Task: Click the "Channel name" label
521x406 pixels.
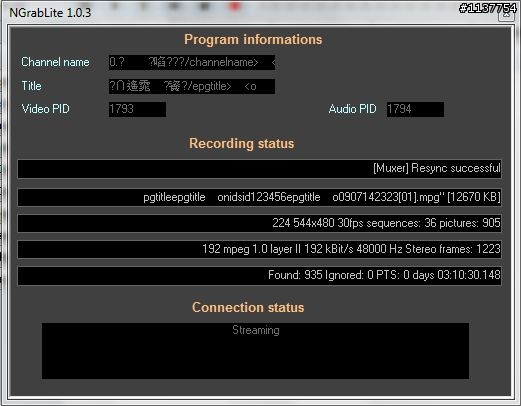Action: [x=55, y=62]
